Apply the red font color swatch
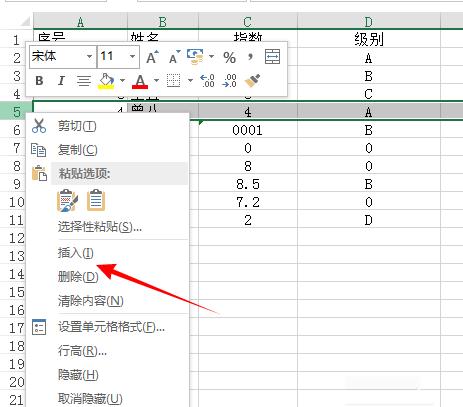This screenshot has height=407, width=463. click(140, 81)
